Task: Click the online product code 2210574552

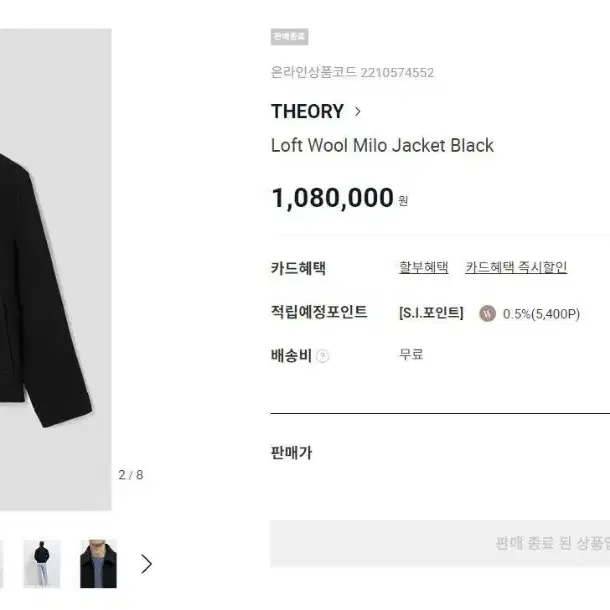Action: point(397,73)
